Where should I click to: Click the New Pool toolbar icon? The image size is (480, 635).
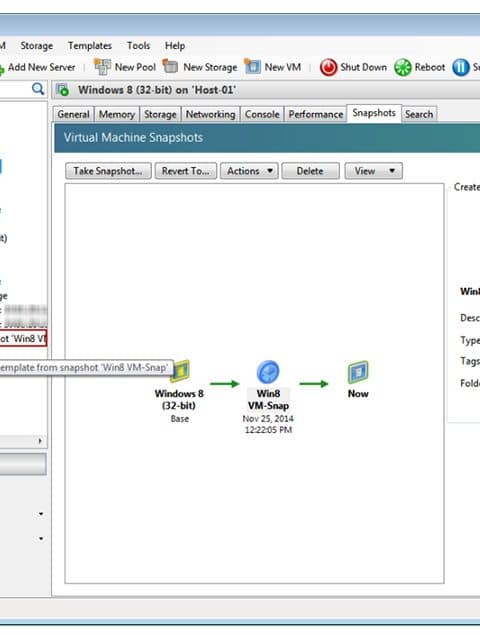coord(102,67)
